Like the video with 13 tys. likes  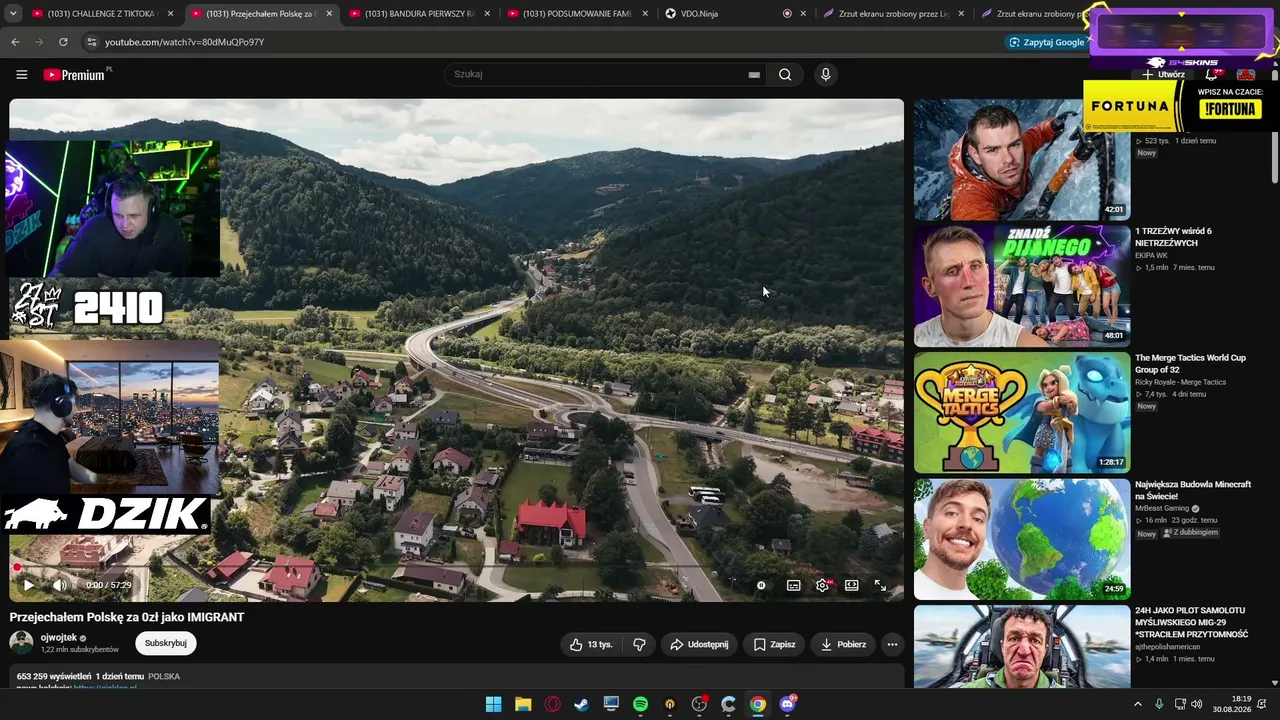coord(591,644)
